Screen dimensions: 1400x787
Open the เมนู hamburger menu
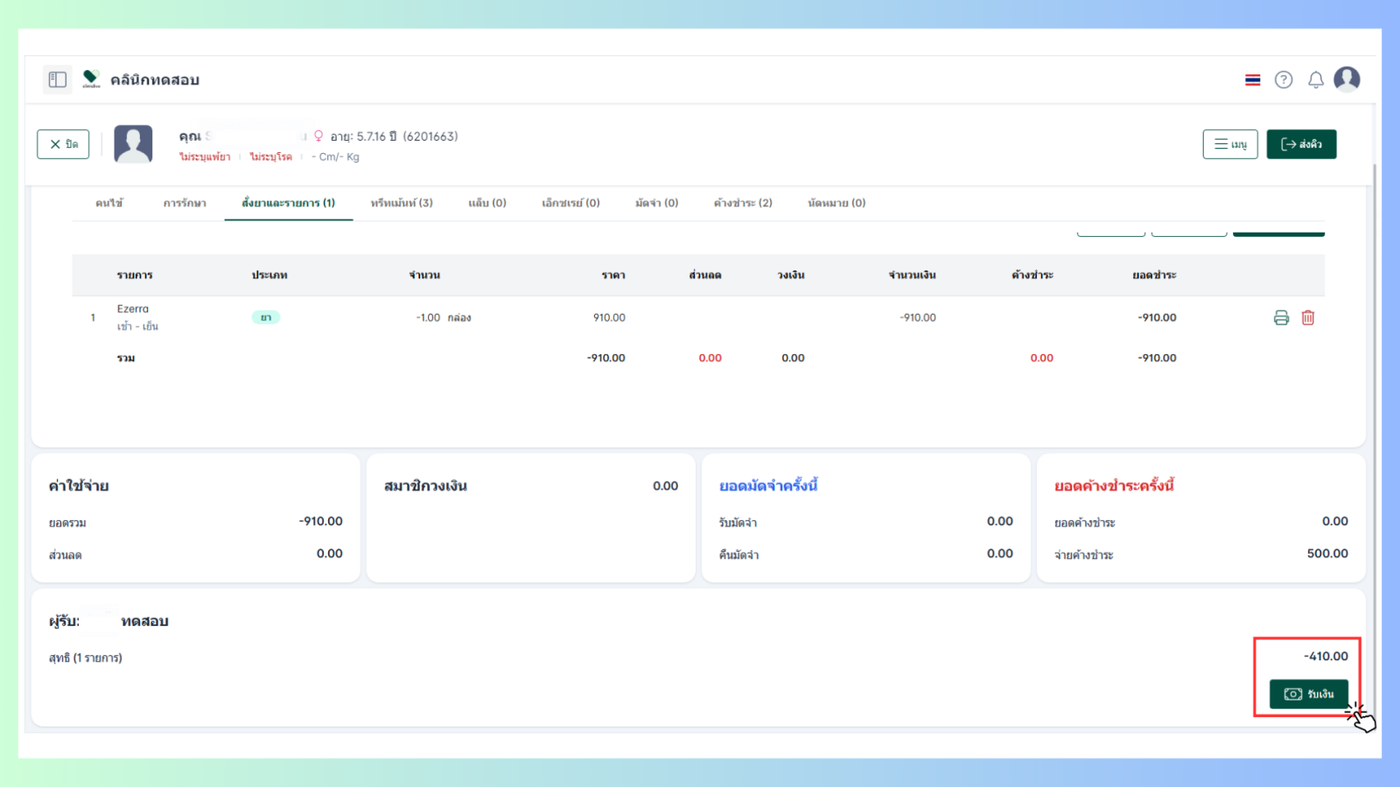pos(1230,144)
